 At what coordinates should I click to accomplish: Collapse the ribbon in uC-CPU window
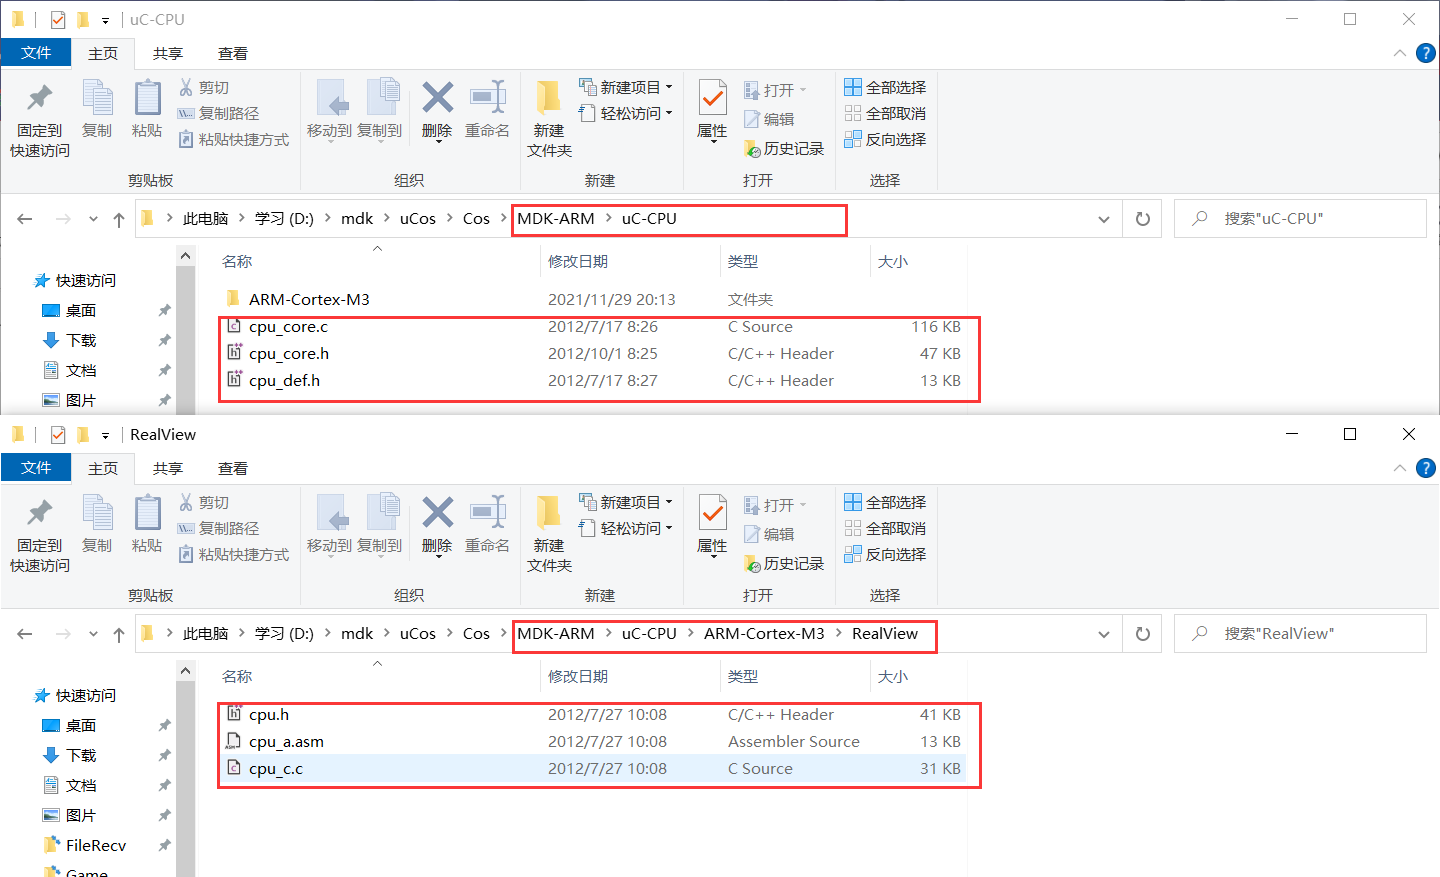click(1400, 53)
